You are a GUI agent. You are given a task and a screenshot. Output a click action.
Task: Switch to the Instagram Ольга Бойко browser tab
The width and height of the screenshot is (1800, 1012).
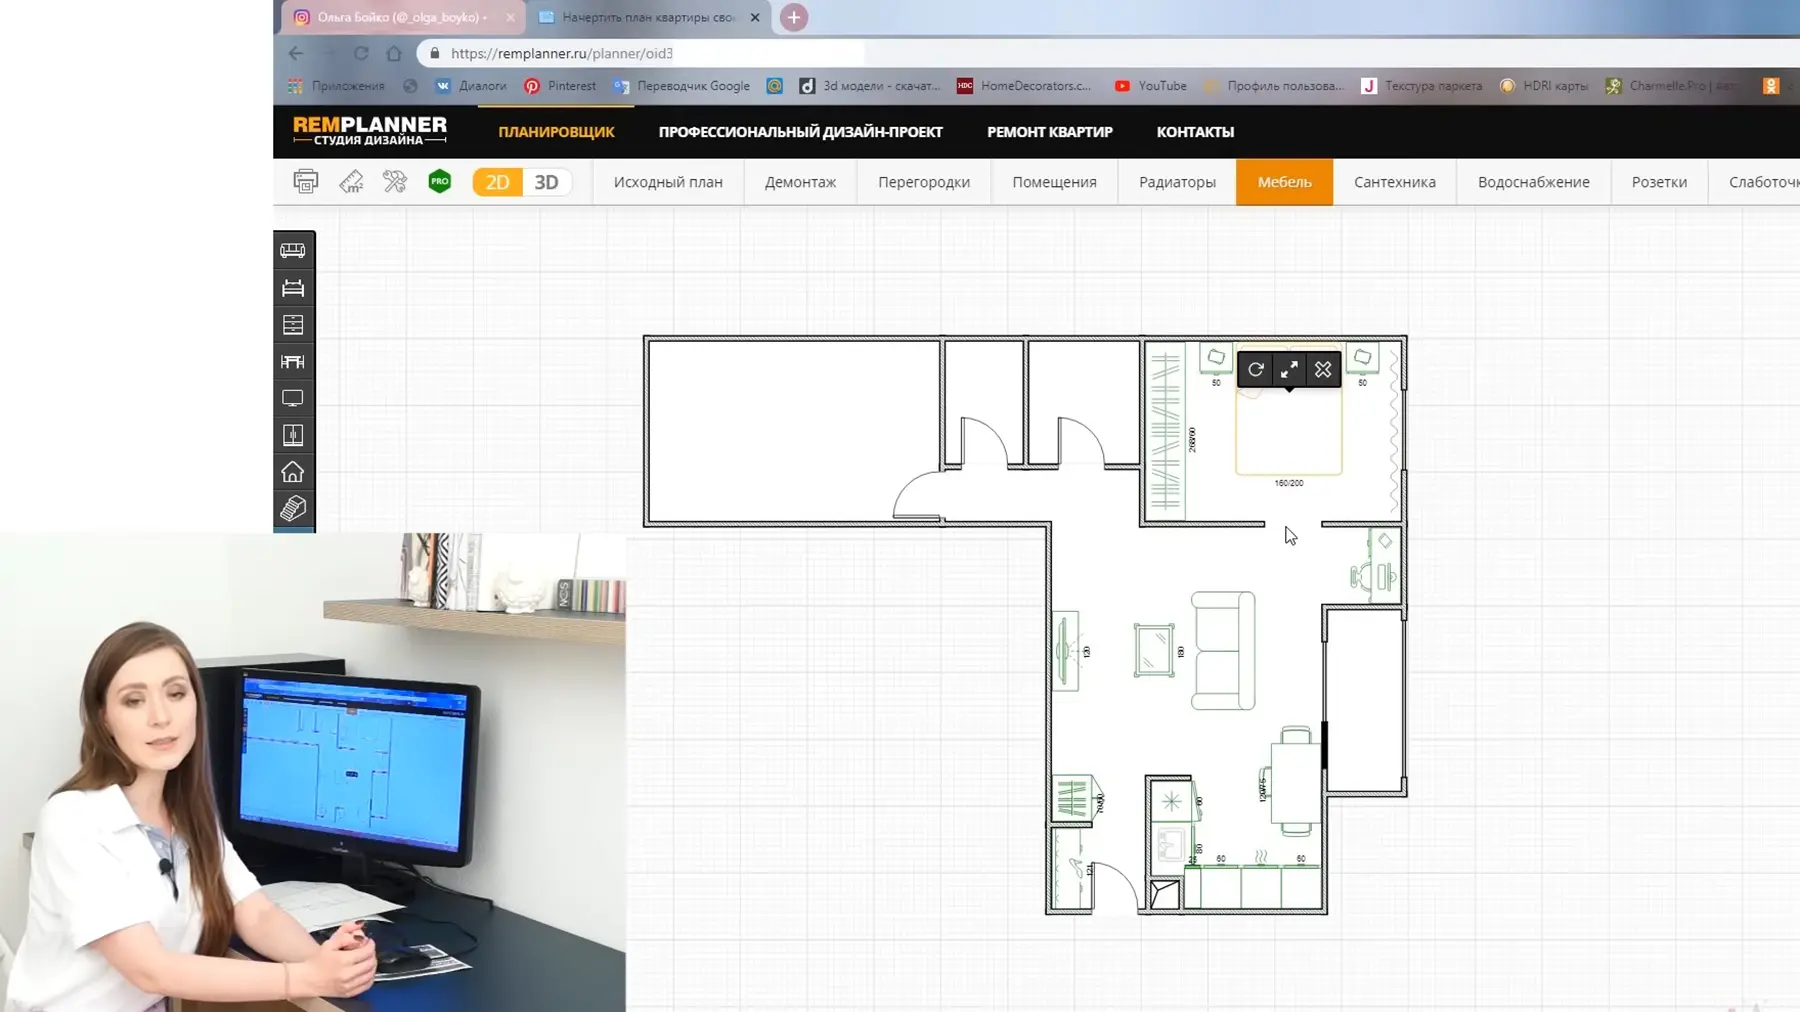401,17
